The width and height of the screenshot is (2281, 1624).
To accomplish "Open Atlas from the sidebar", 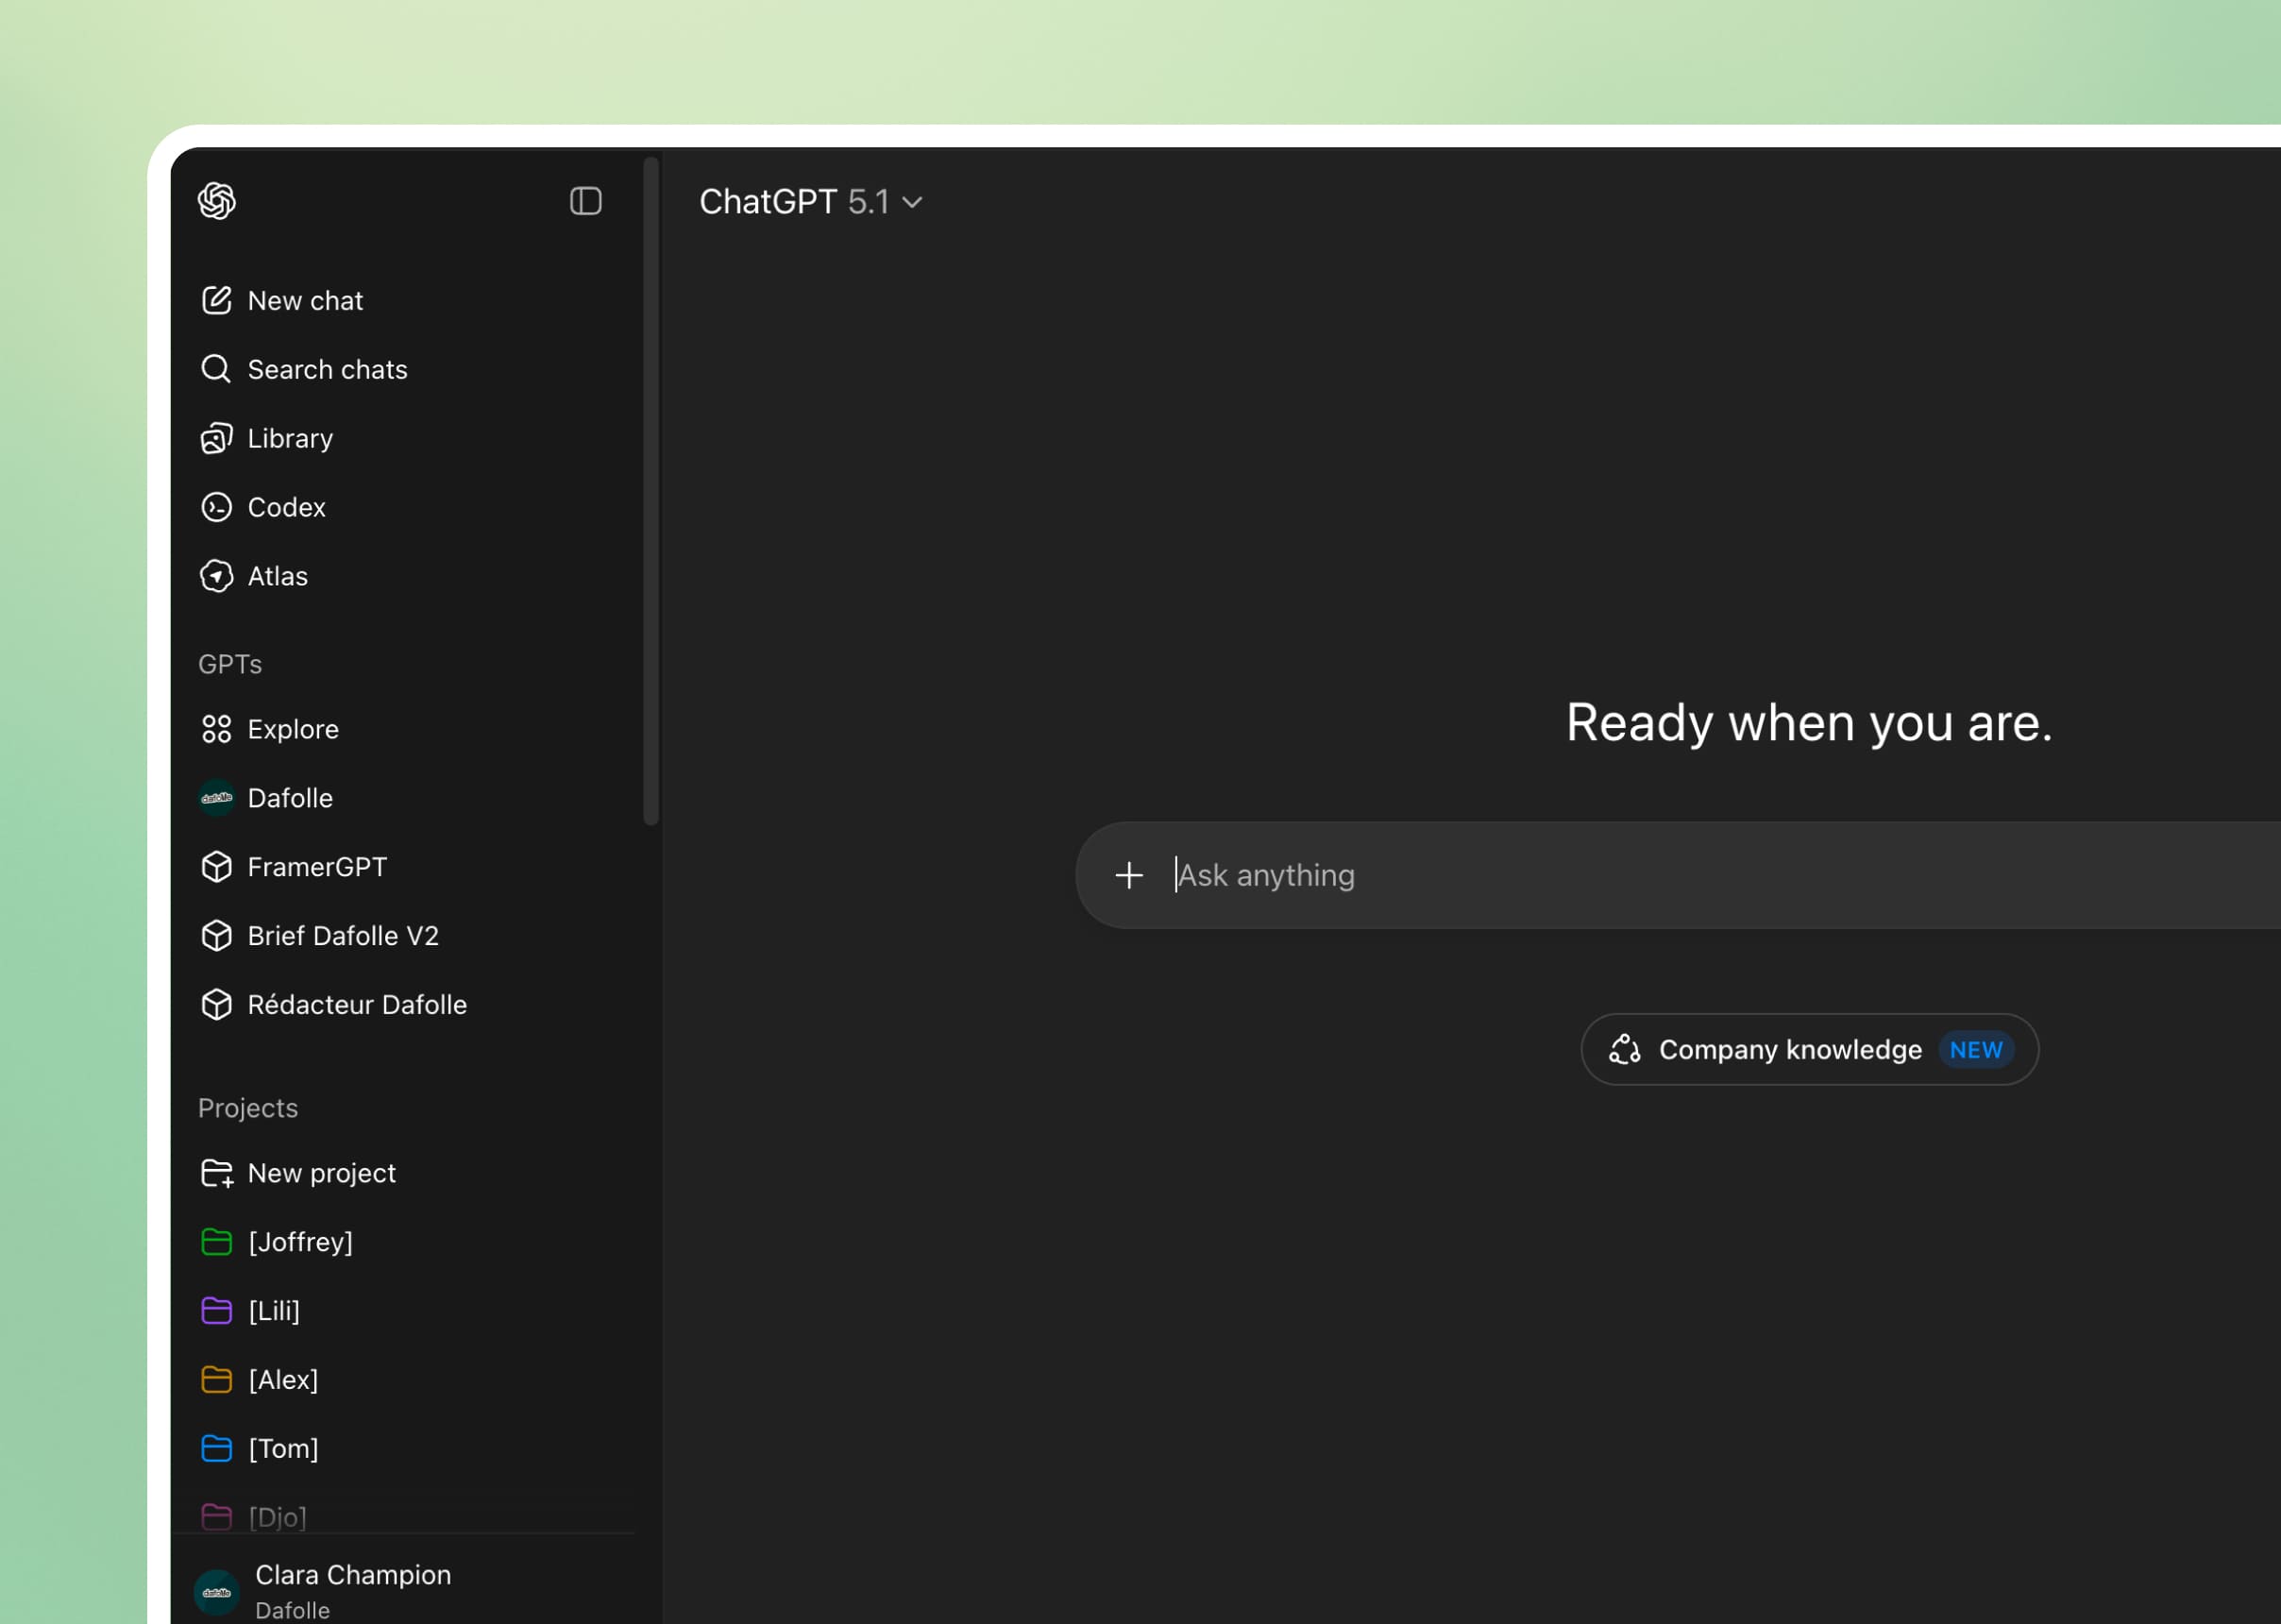I will tap(277, 577).
